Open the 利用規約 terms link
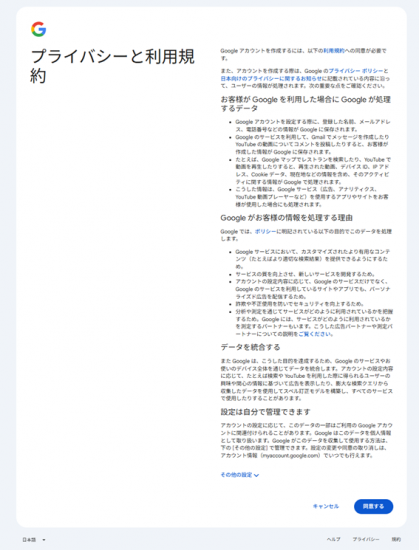This screenshot has width=419, height=550. [334, 51]
